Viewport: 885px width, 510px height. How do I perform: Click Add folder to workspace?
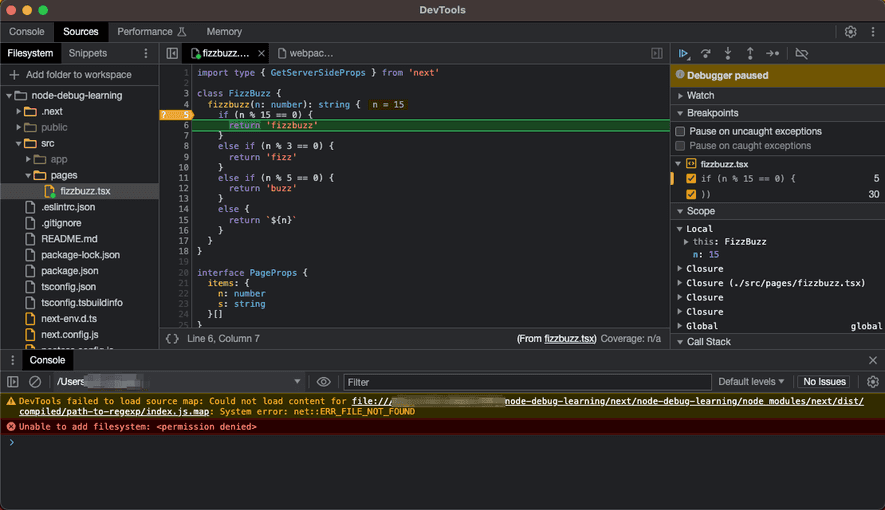78,75
